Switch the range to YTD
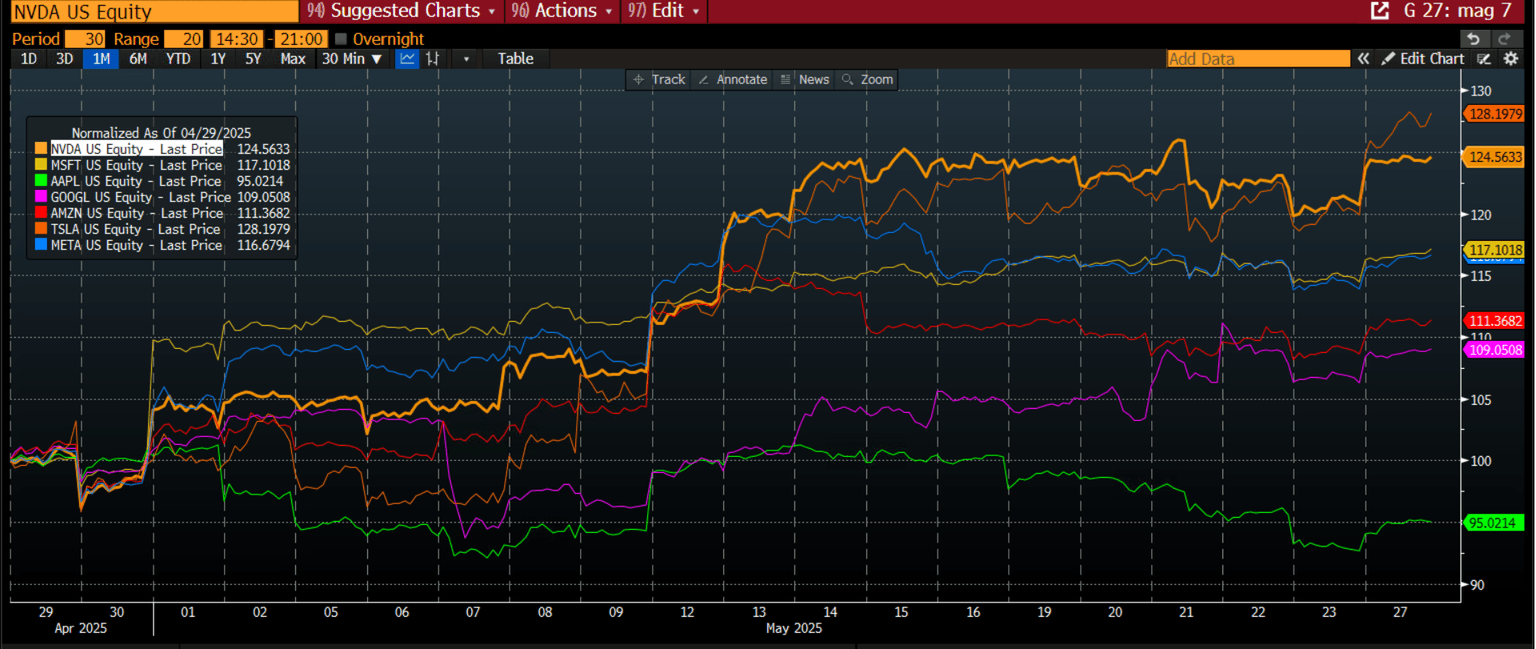The width and height of the screenshot is (1536, 649). click(x=177, y=58)
